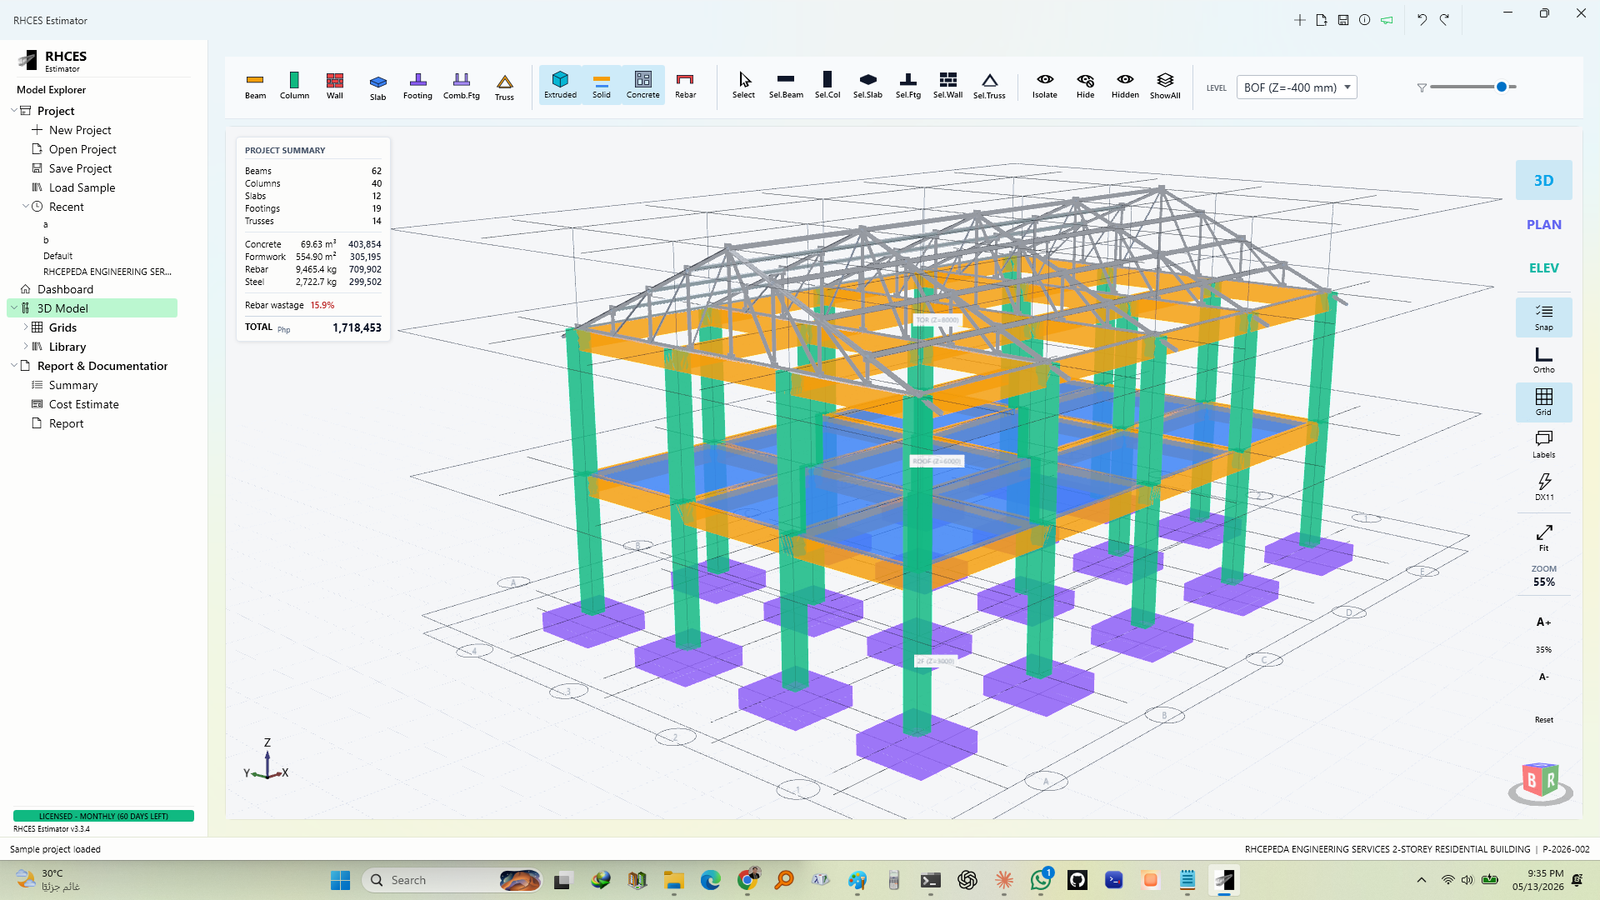Click Open Project in Model Explorer
Screen dimensions: 1600x900
82,149
